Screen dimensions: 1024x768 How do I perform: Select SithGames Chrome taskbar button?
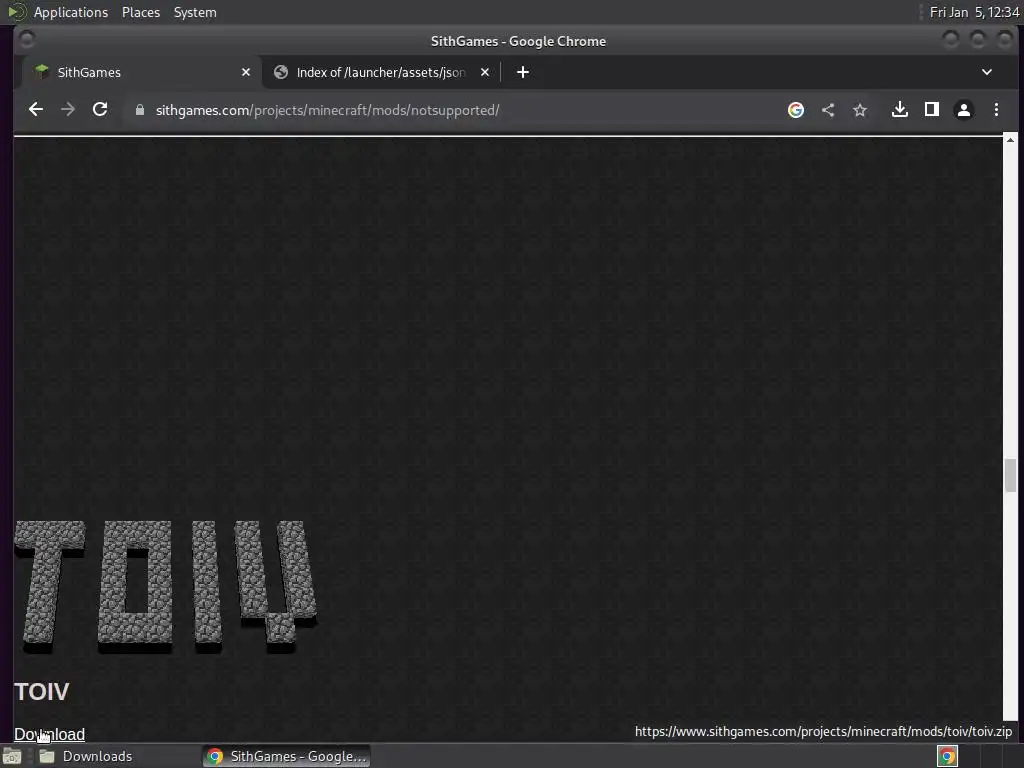coord(286,756)
